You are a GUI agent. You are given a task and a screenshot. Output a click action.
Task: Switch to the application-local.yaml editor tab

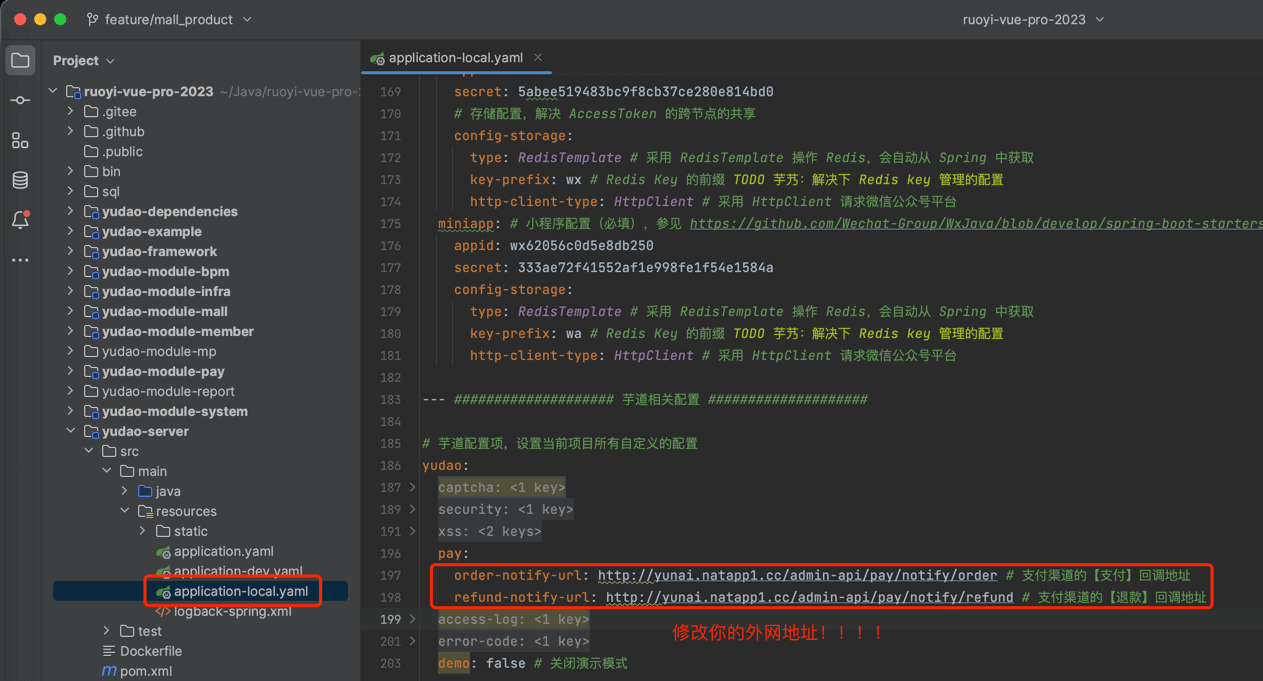[455, 57]
